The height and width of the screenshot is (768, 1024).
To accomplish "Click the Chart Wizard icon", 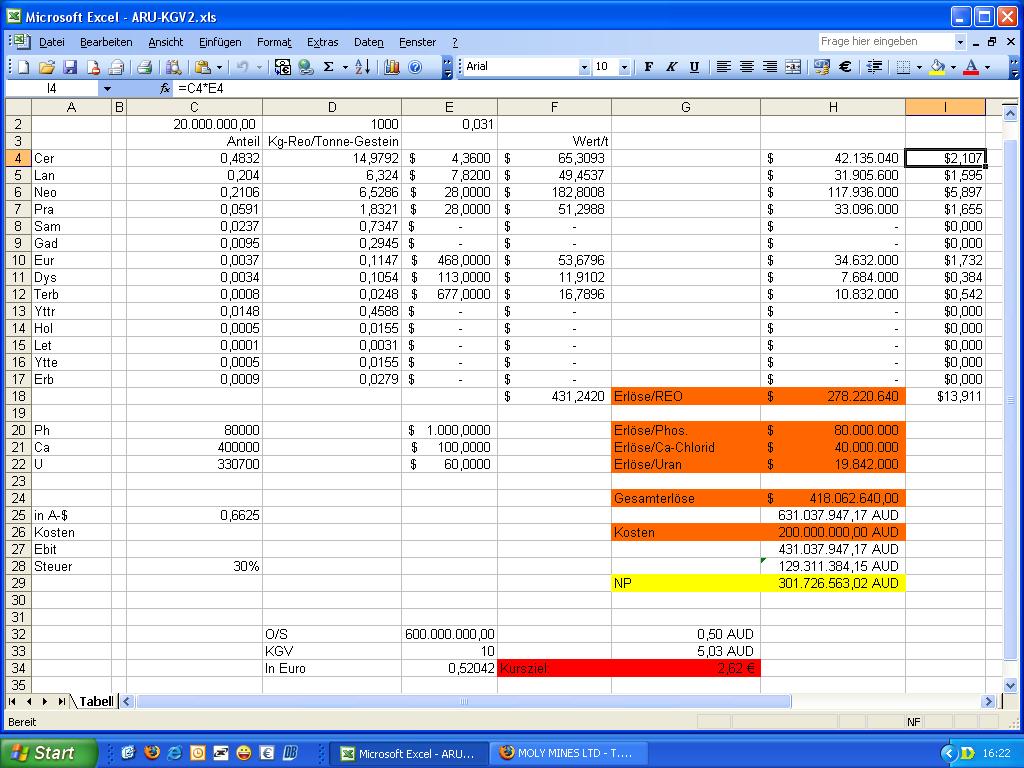I will pos(393,68).
